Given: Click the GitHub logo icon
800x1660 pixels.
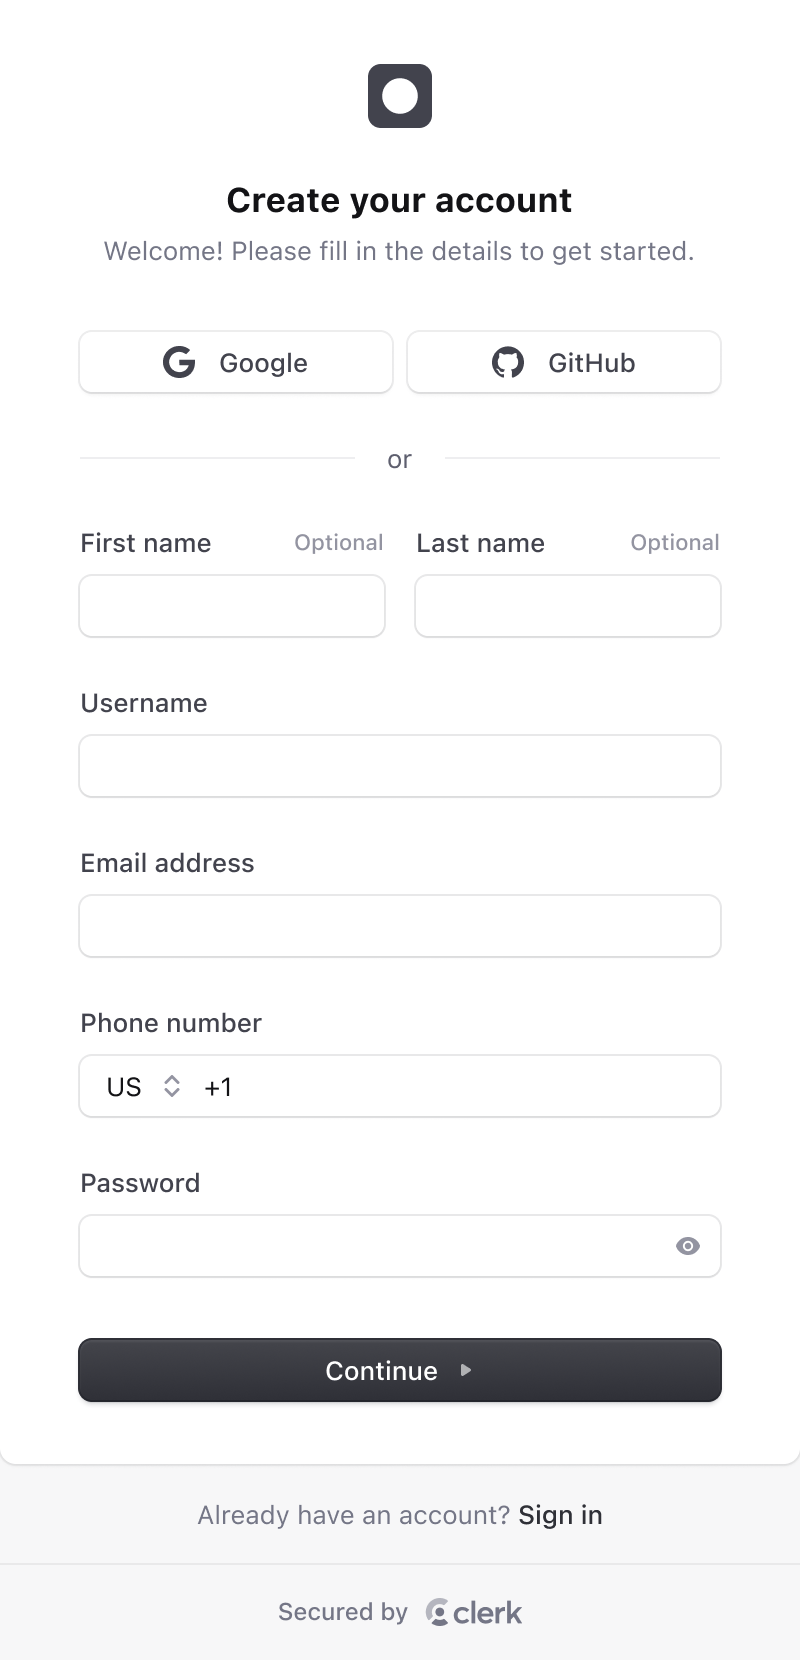Looking at the screenshot, I should [509, 362].
